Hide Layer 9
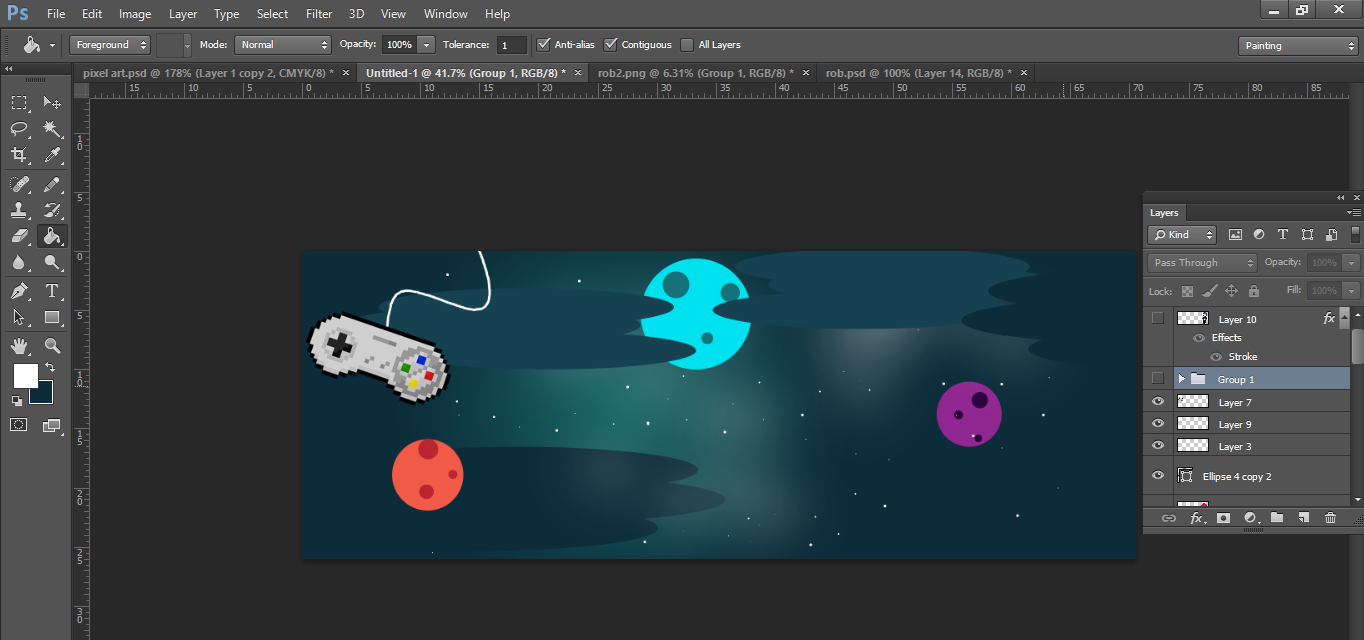 tap(1158, 423)
